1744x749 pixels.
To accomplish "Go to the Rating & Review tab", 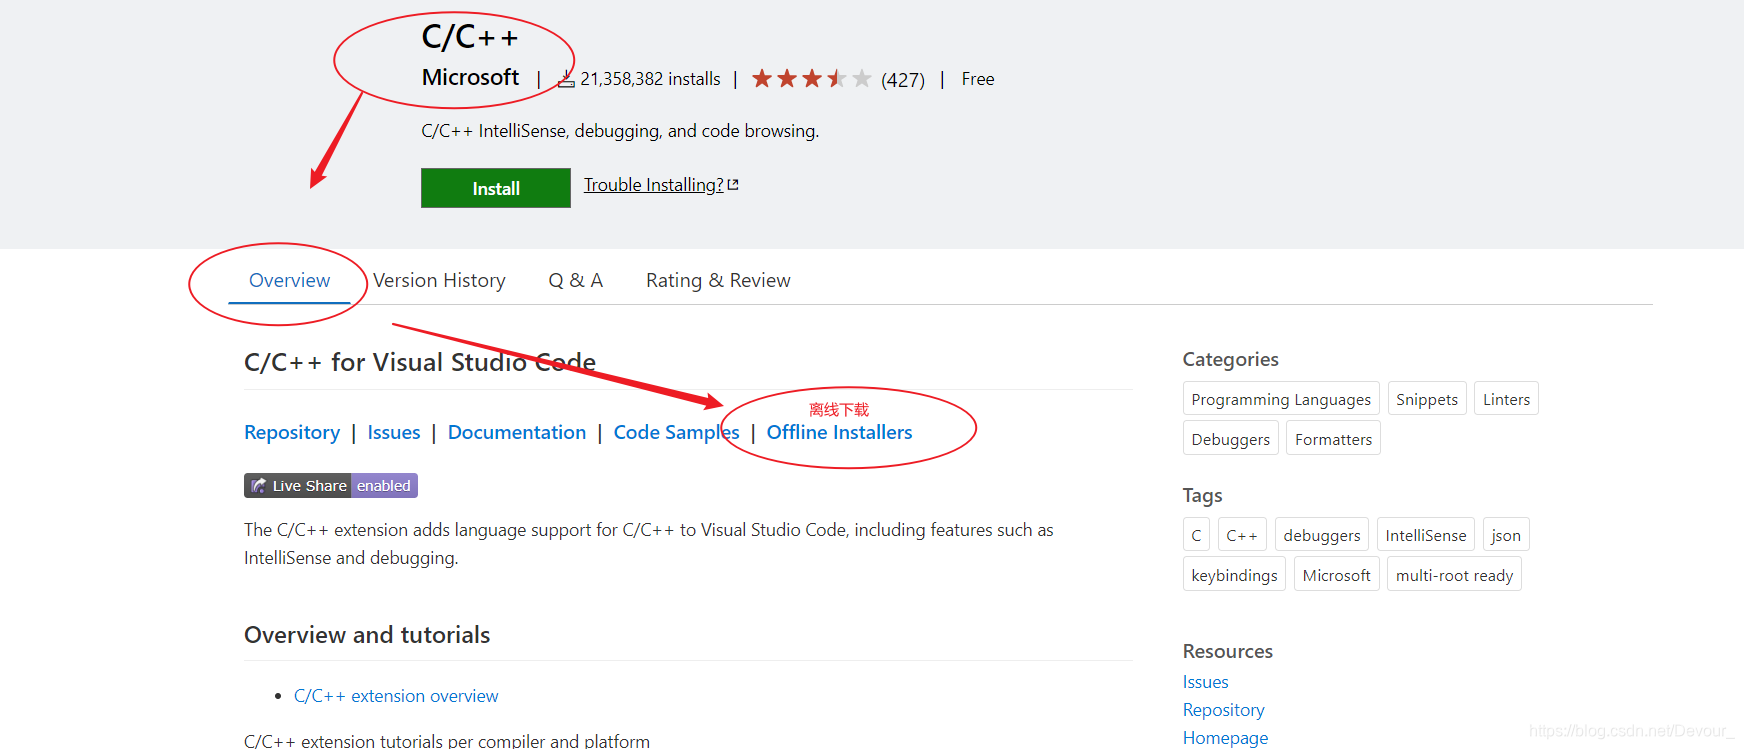I will (718, 281).
